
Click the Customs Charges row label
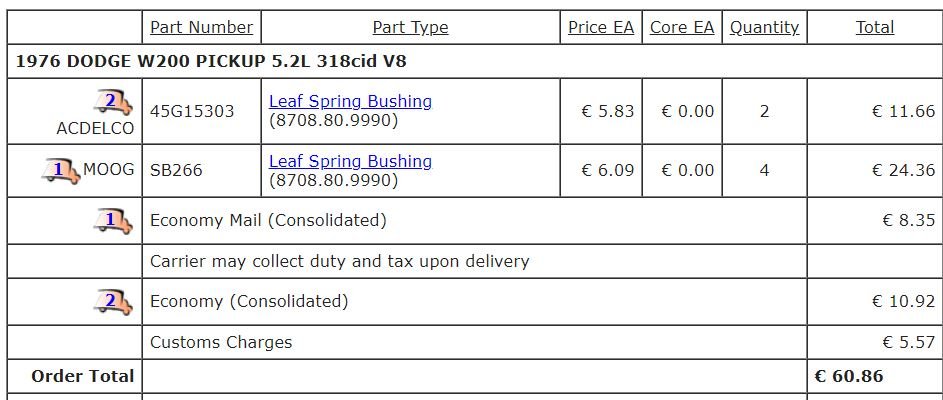point(221,342)
